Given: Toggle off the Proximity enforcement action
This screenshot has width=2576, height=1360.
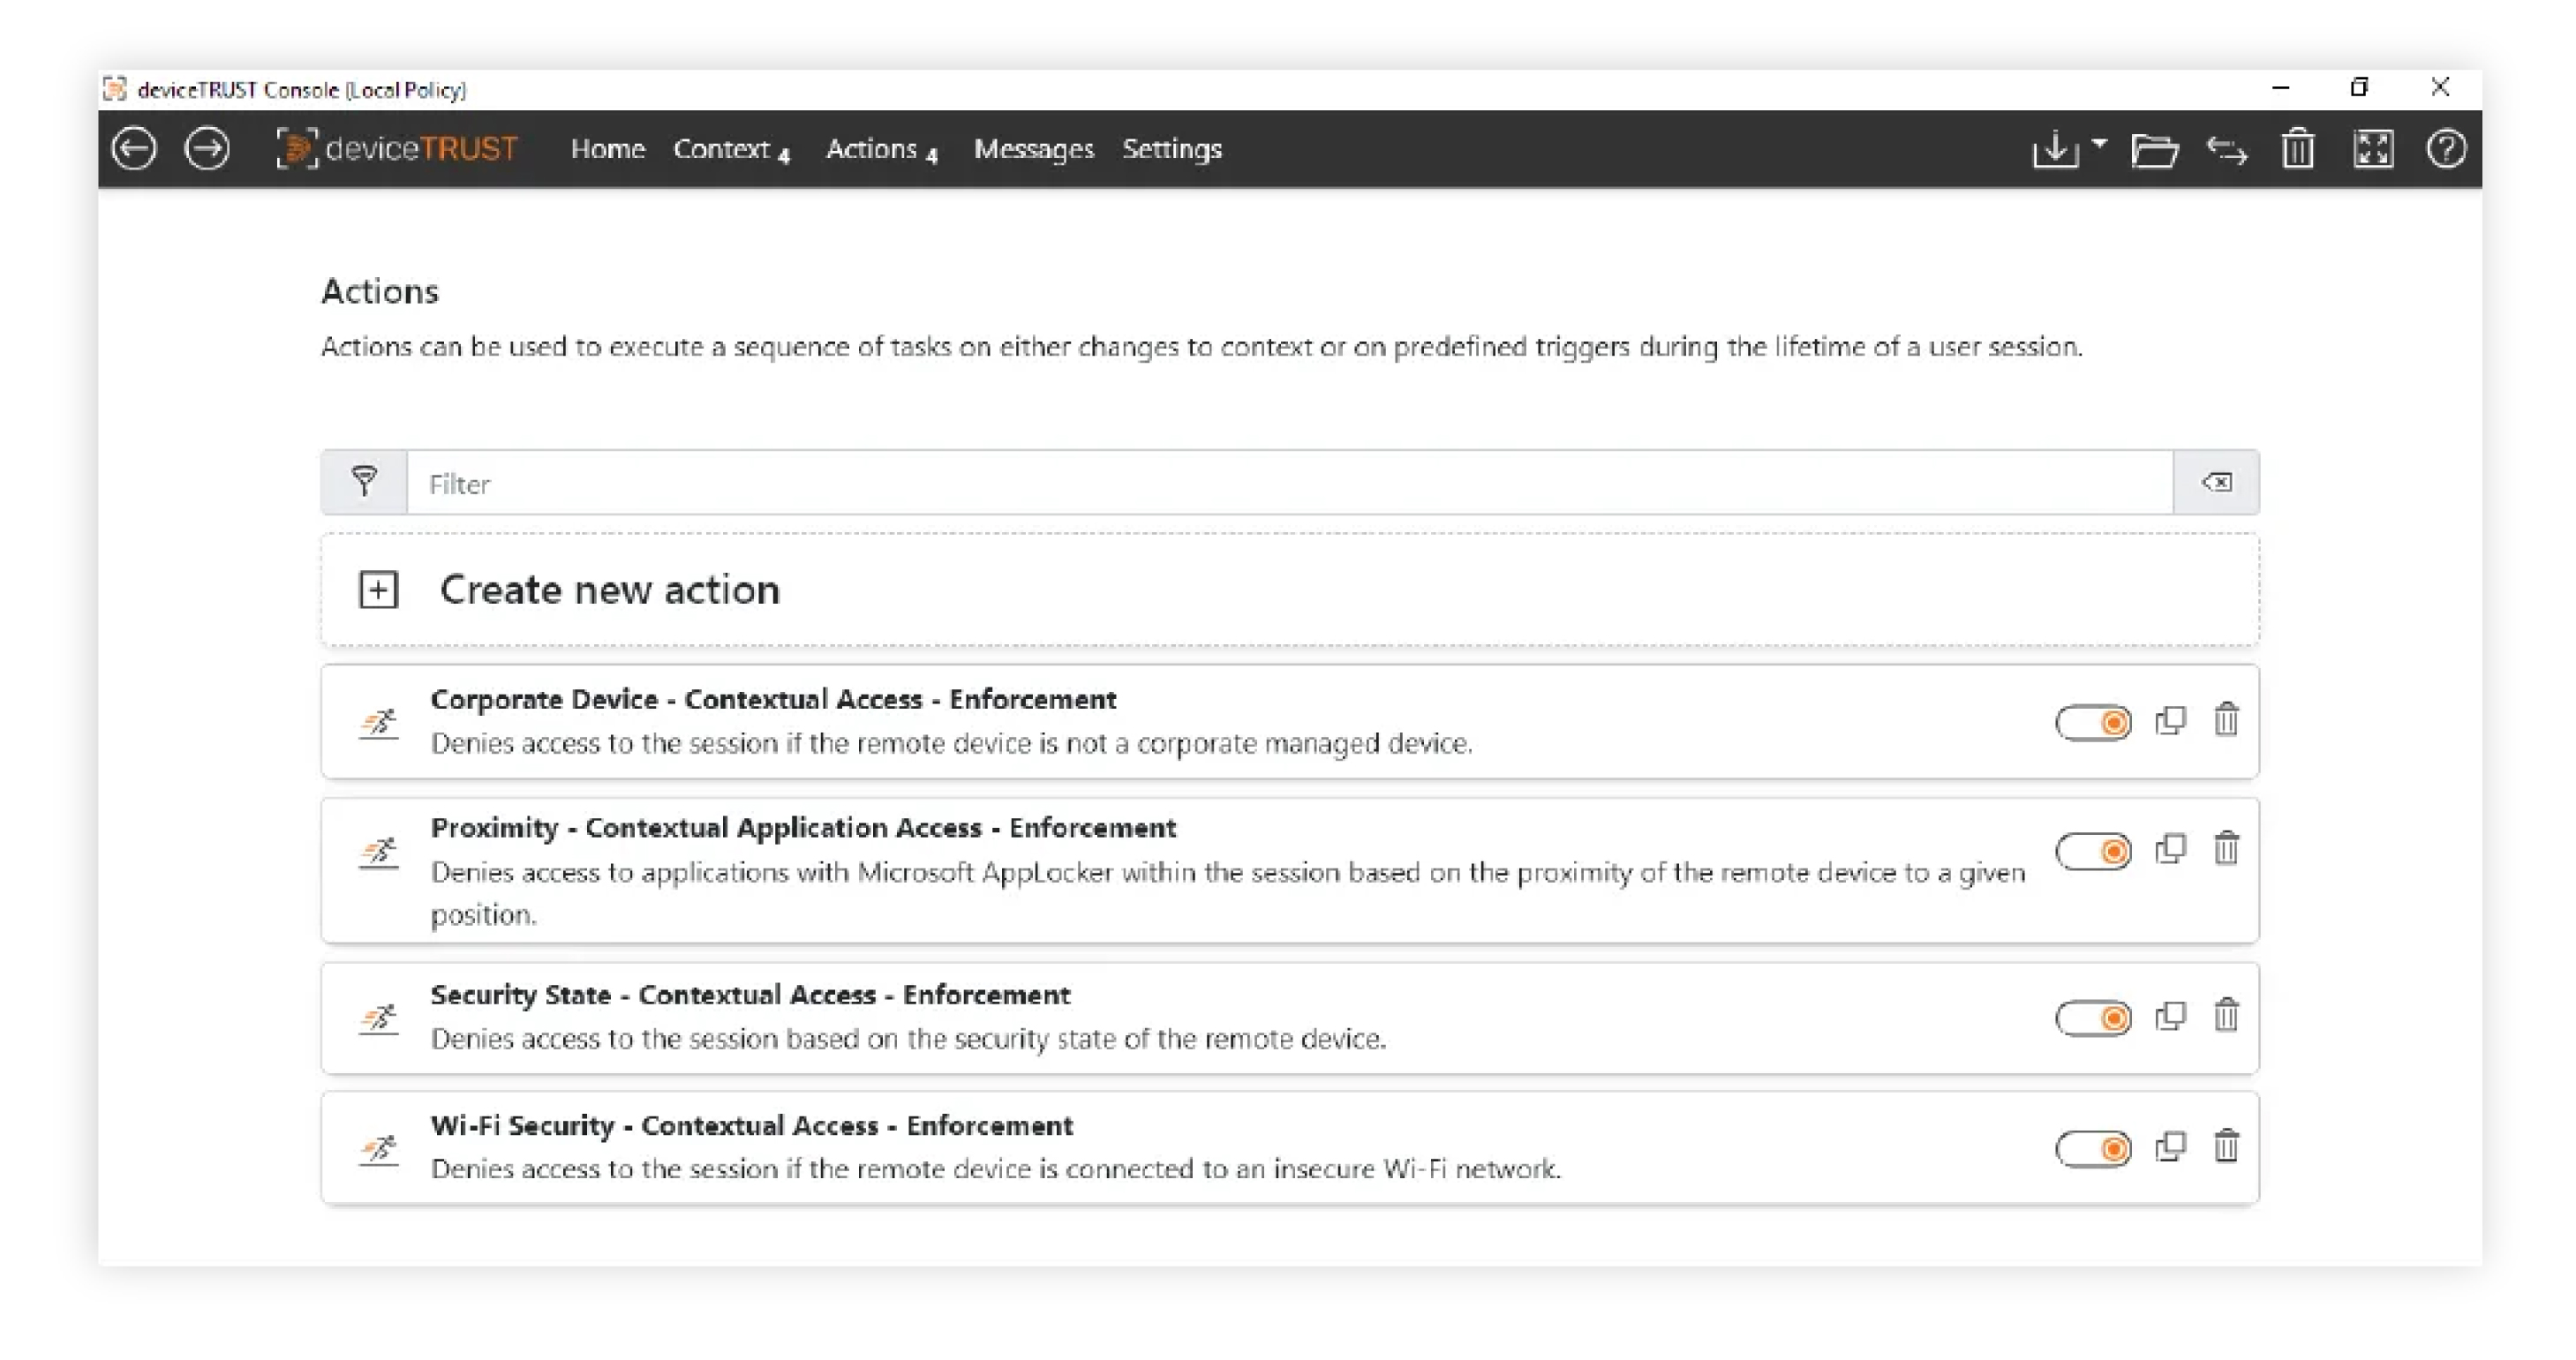Looking at the screenshot, I should [2092, 851].
